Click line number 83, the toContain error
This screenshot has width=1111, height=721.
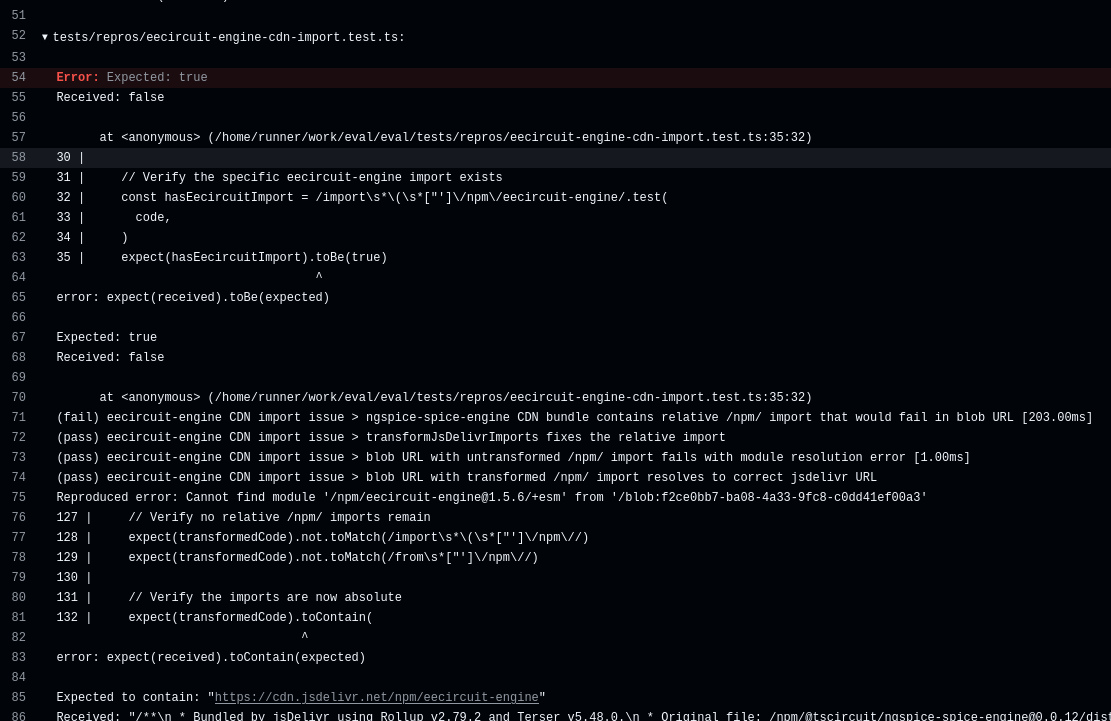18,657
